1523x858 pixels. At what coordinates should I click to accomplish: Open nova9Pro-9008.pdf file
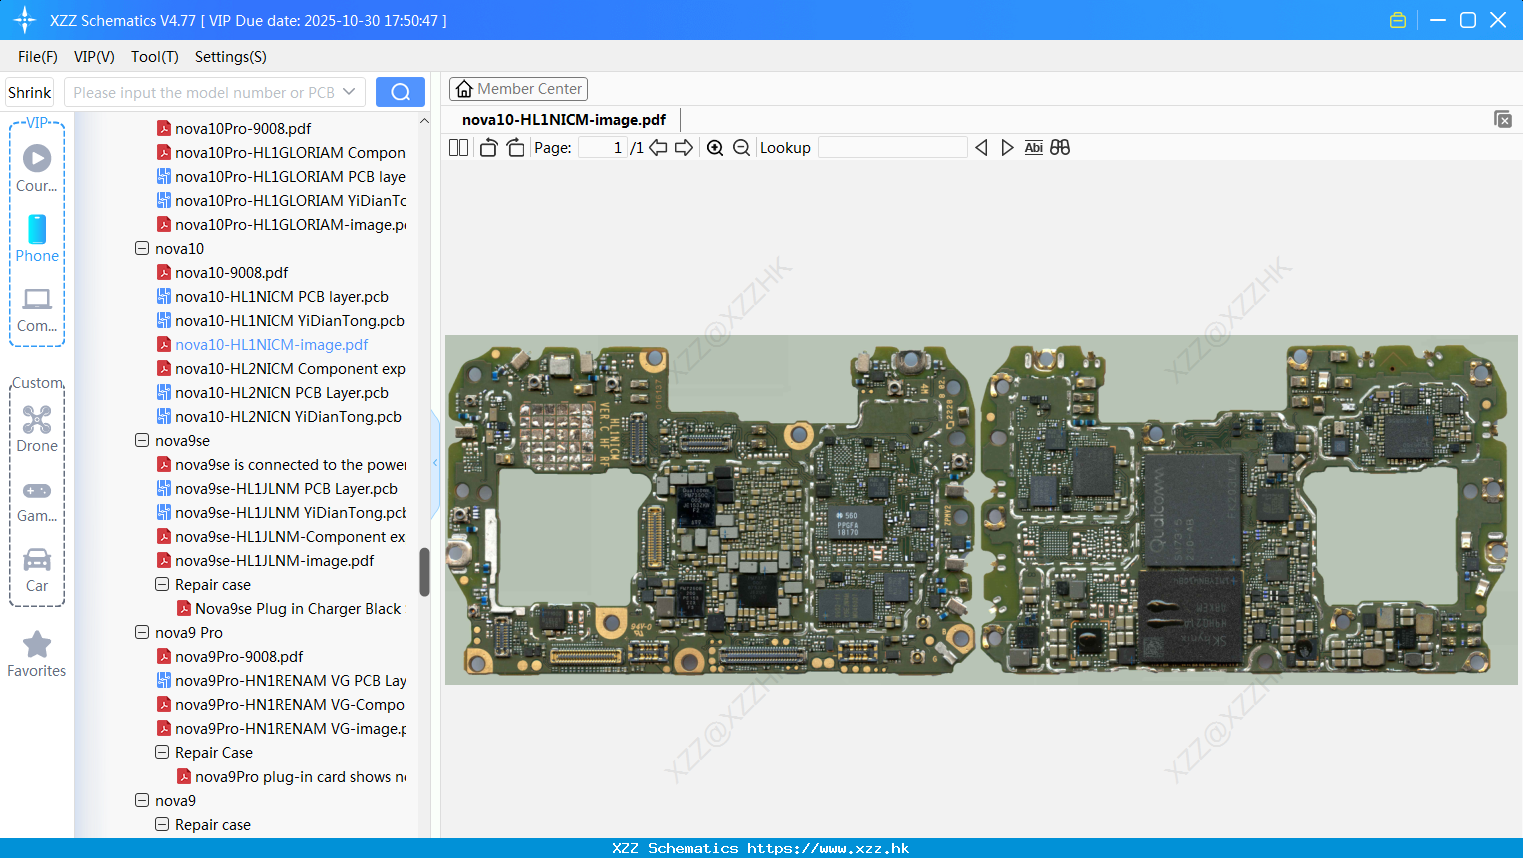(239, 656)
